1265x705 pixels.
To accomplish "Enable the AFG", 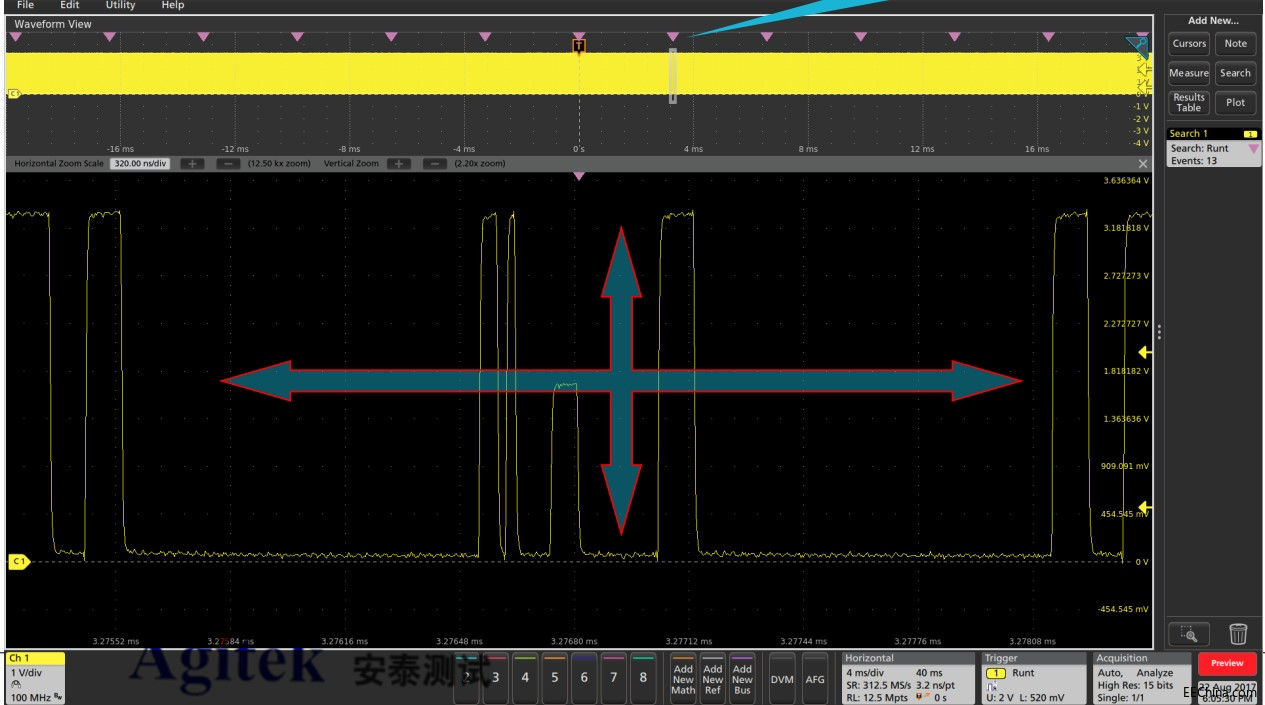I will (815, 678).
